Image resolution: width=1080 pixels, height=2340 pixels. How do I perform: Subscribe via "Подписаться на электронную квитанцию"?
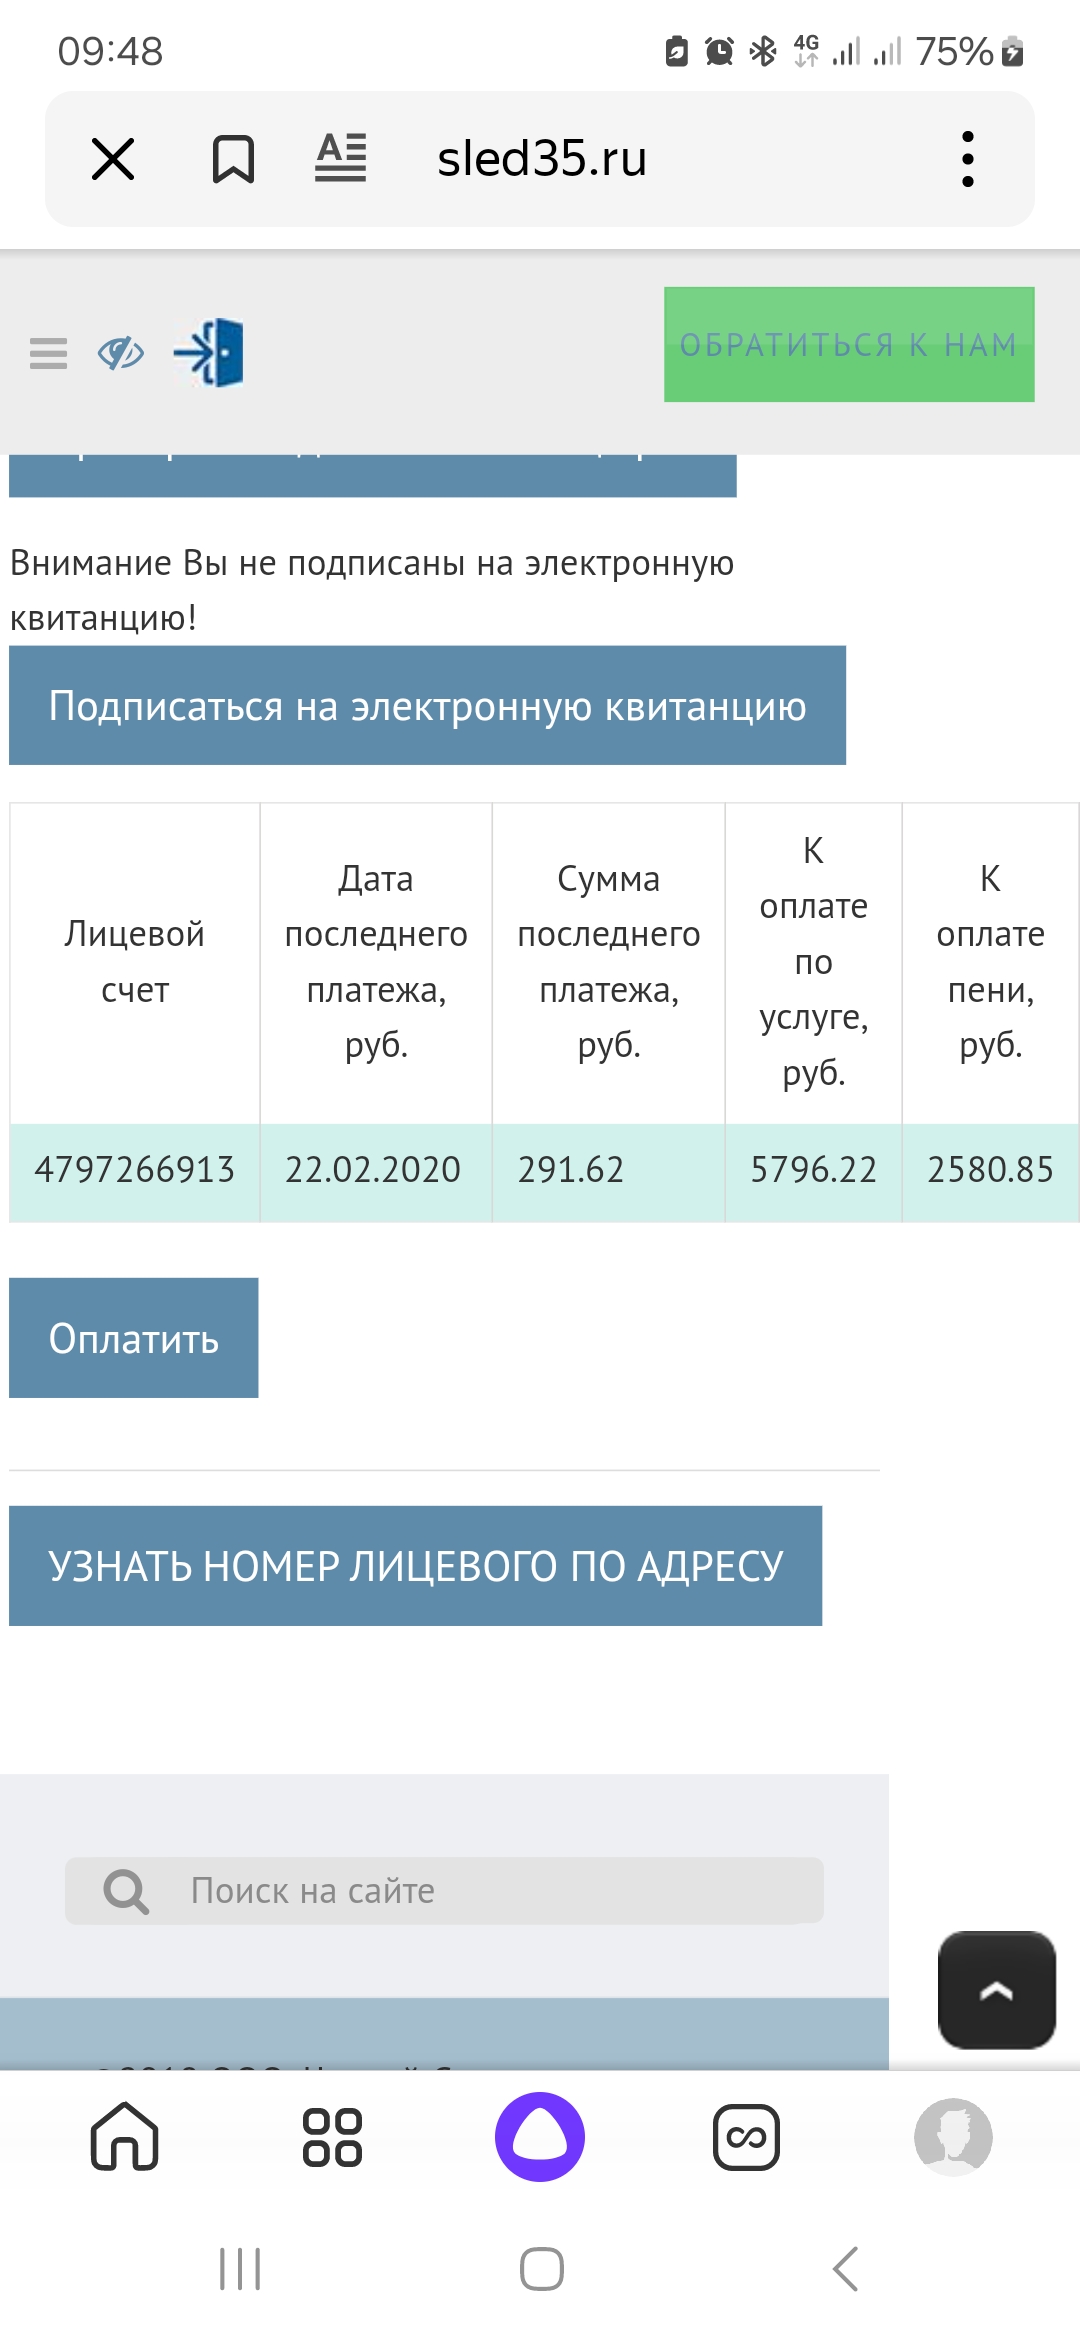[427, 706]
